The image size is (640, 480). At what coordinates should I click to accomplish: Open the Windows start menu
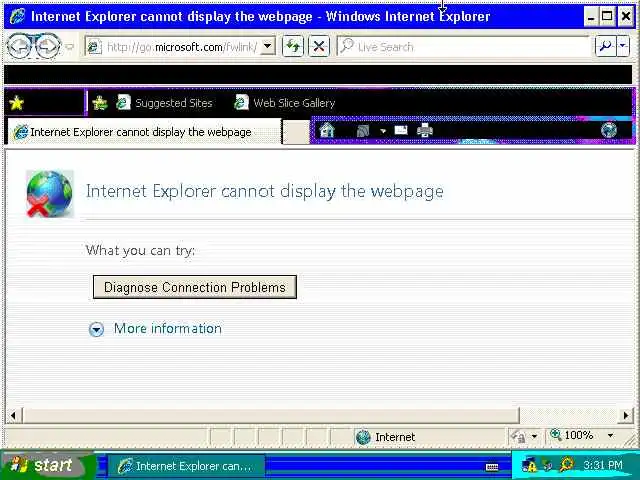tap(46, 465)
